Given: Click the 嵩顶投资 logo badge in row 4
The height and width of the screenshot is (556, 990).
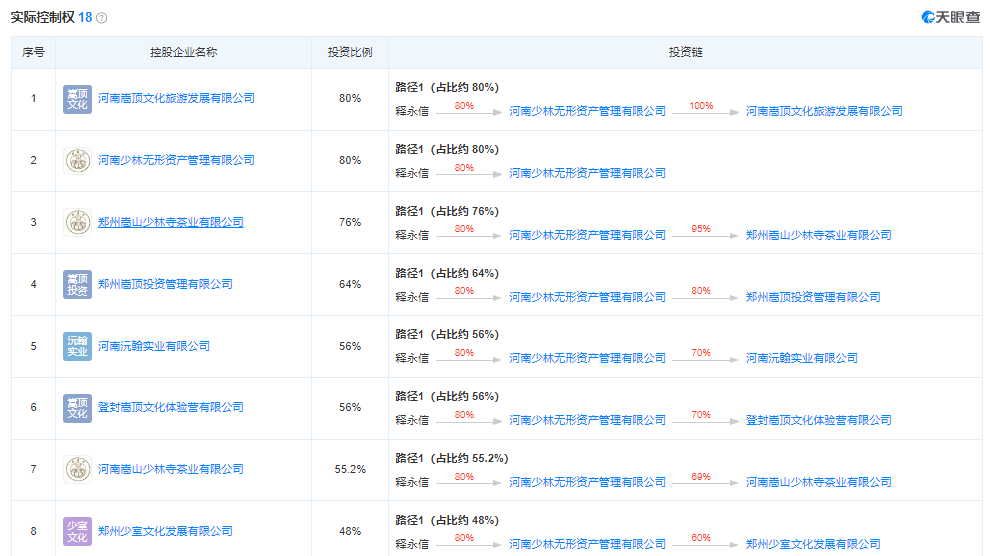Looking at the screenshot, I should tap(77, 284).
